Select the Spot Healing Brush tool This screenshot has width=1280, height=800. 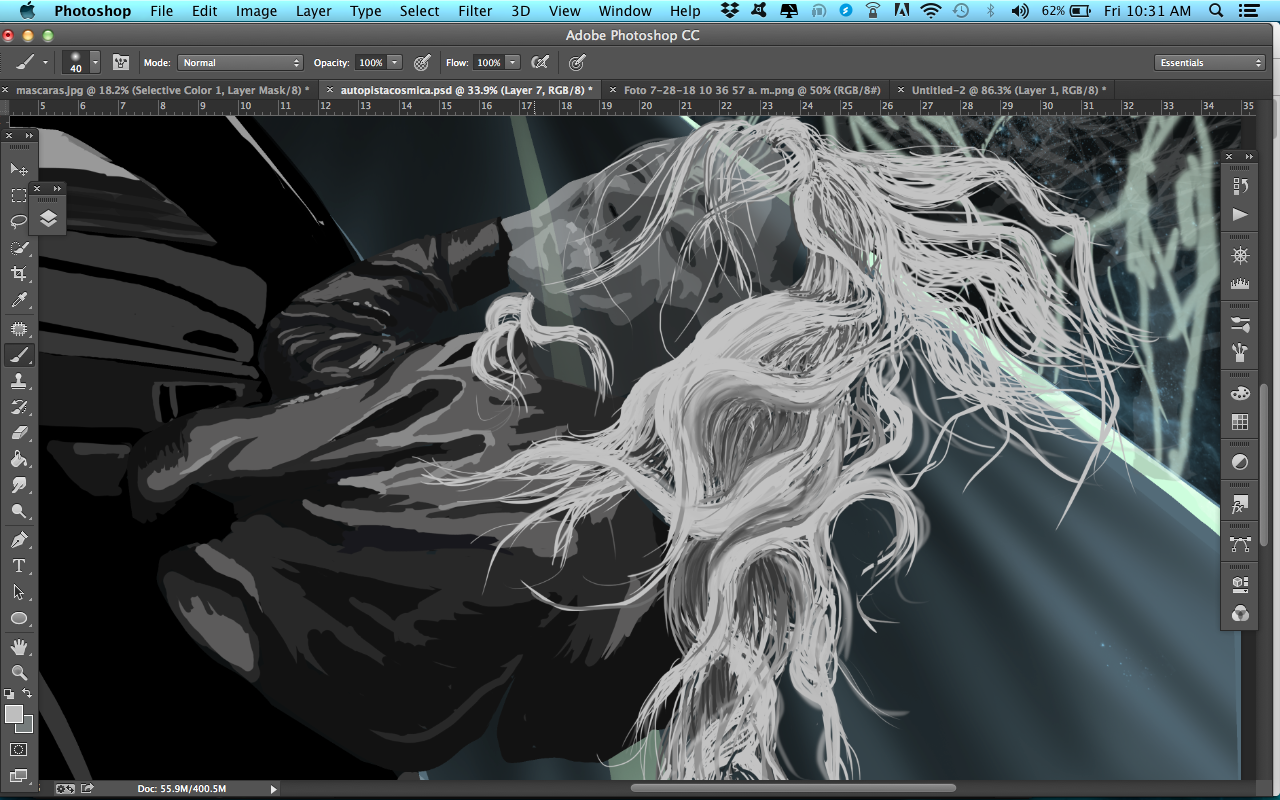coord(19,329)
